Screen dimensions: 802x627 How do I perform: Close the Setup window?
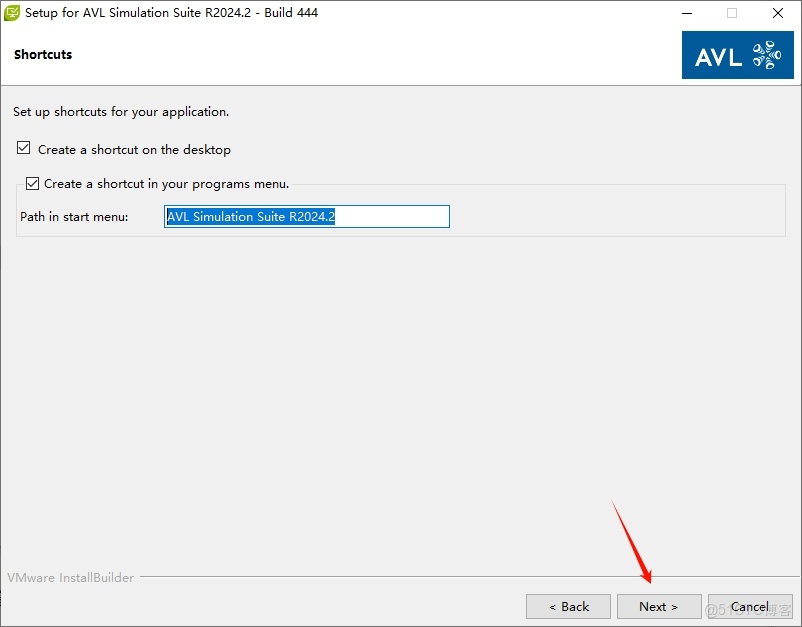click(777, 13)
